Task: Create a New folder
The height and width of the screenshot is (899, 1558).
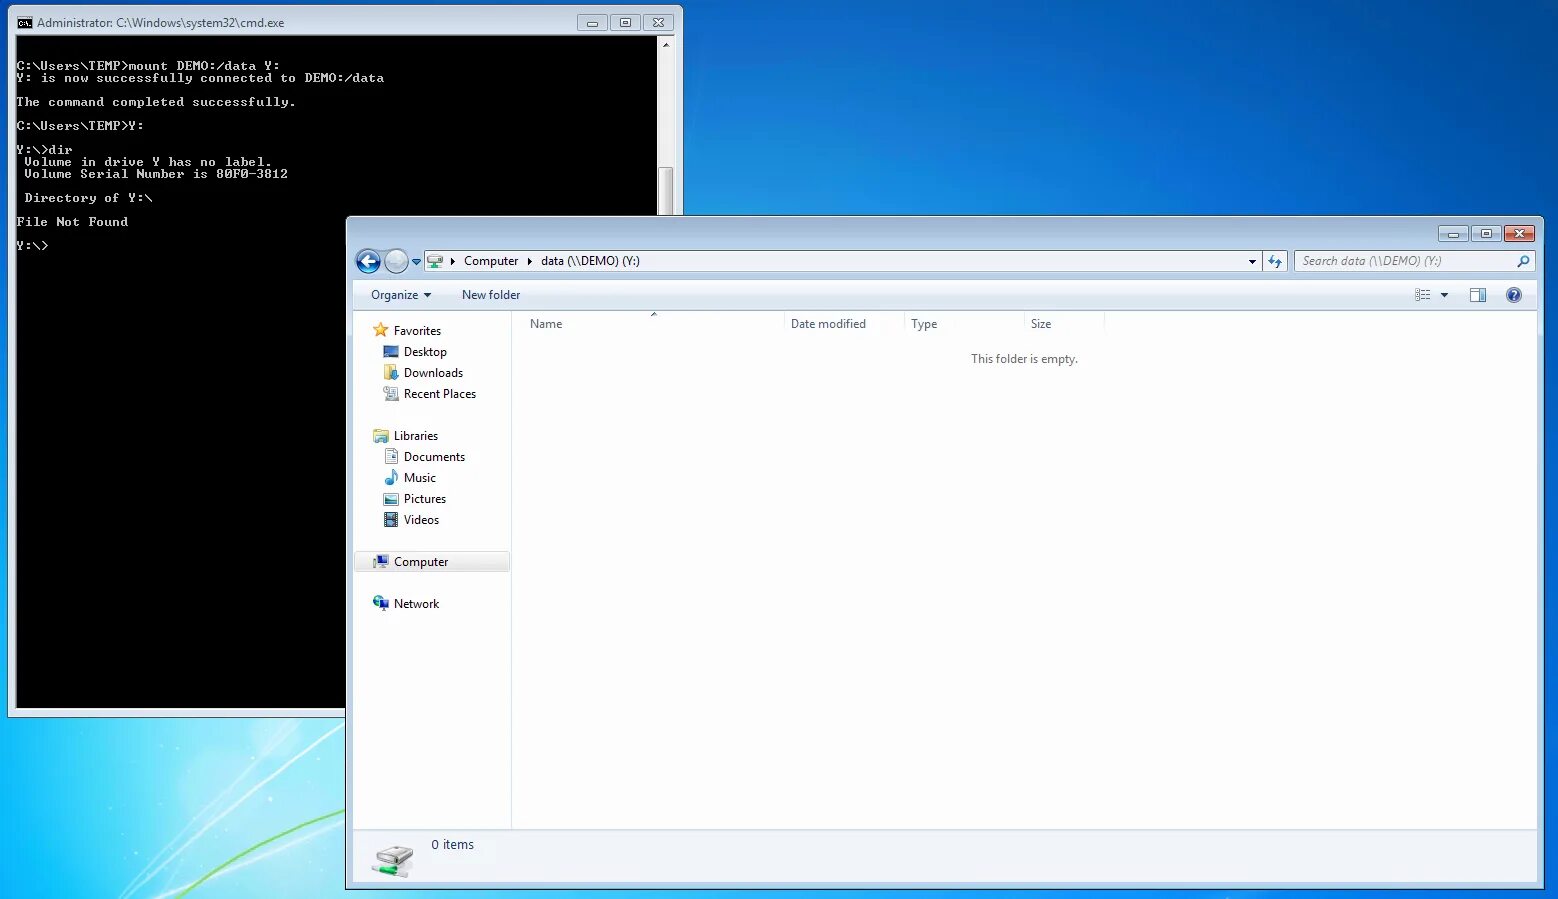Action: pos(491,295)
